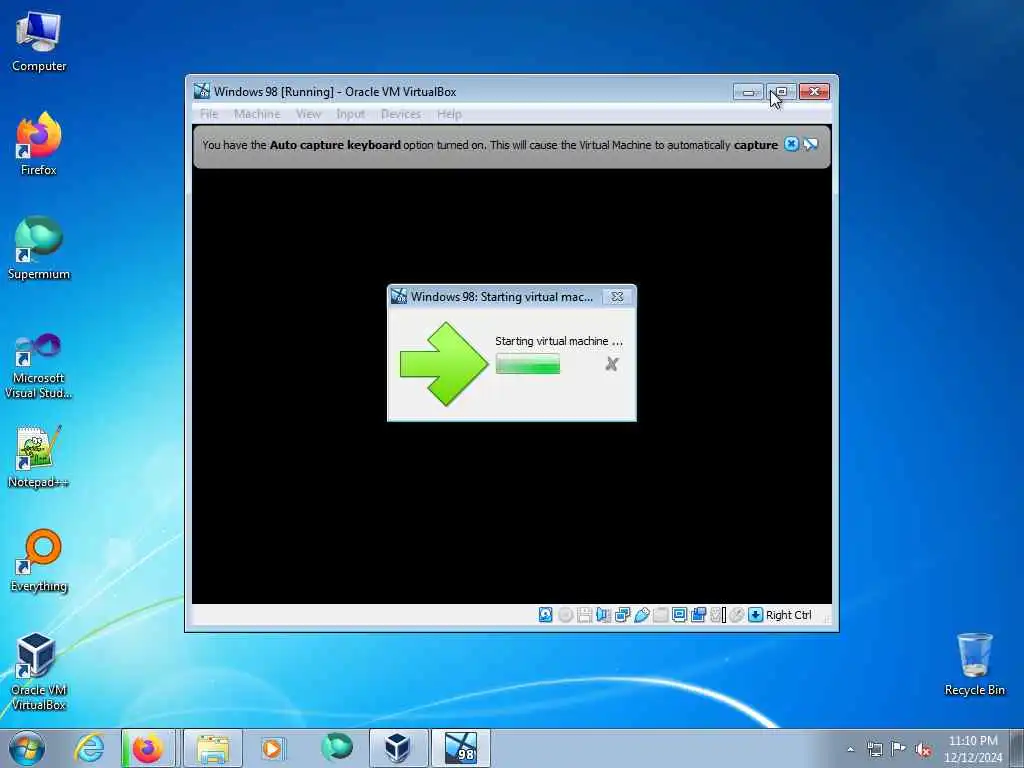The width and height of the screenshot is (1024, 768).
Task: Click the Starting virtual machine progress bar
Action: [528, 364]
